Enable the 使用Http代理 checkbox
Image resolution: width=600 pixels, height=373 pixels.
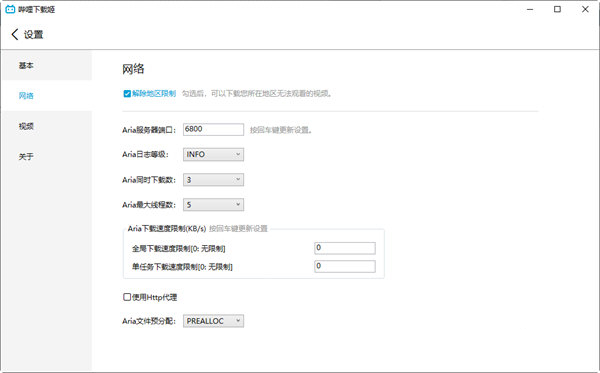[x=127, y=297]
